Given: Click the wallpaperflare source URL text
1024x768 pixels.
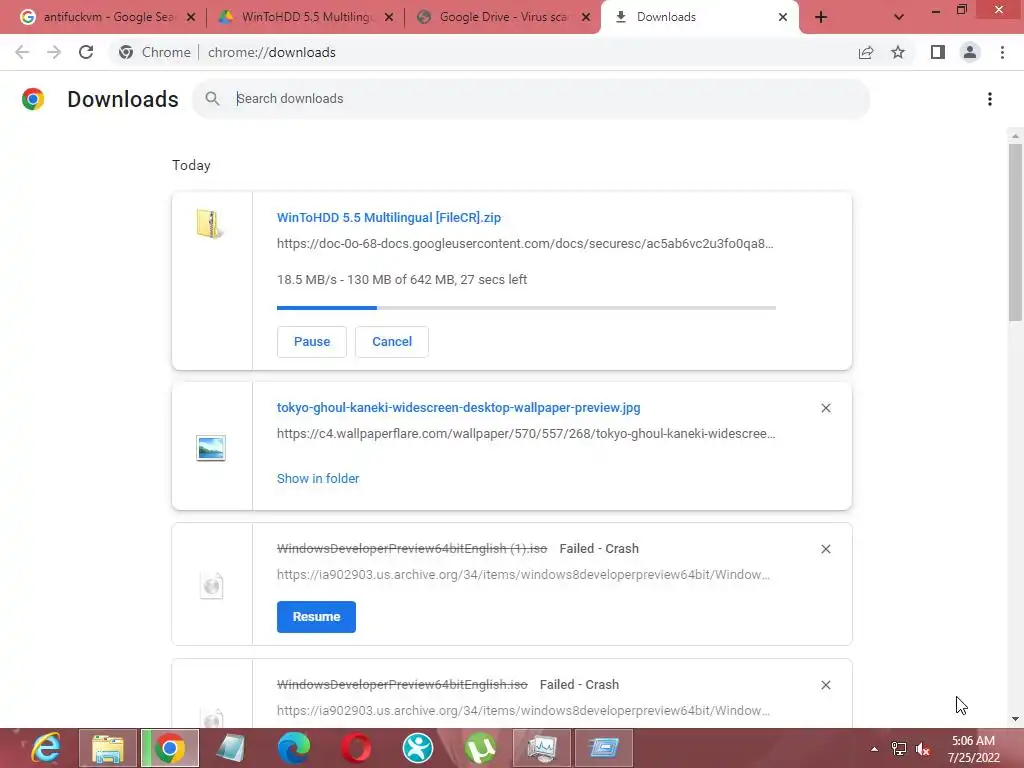Looking at the screenshot, I should click(x=526, y=434).
